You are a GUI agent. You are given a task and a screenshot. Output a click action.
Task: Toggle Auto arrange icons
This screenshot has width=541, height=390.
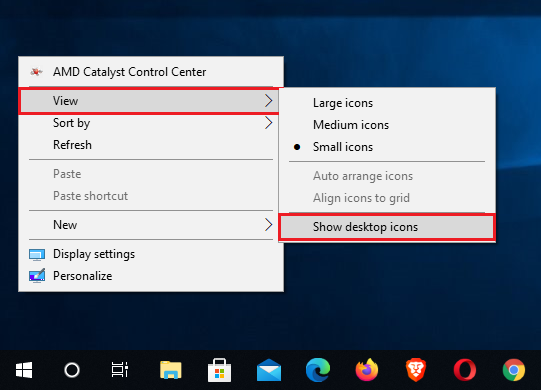[387, 176]
